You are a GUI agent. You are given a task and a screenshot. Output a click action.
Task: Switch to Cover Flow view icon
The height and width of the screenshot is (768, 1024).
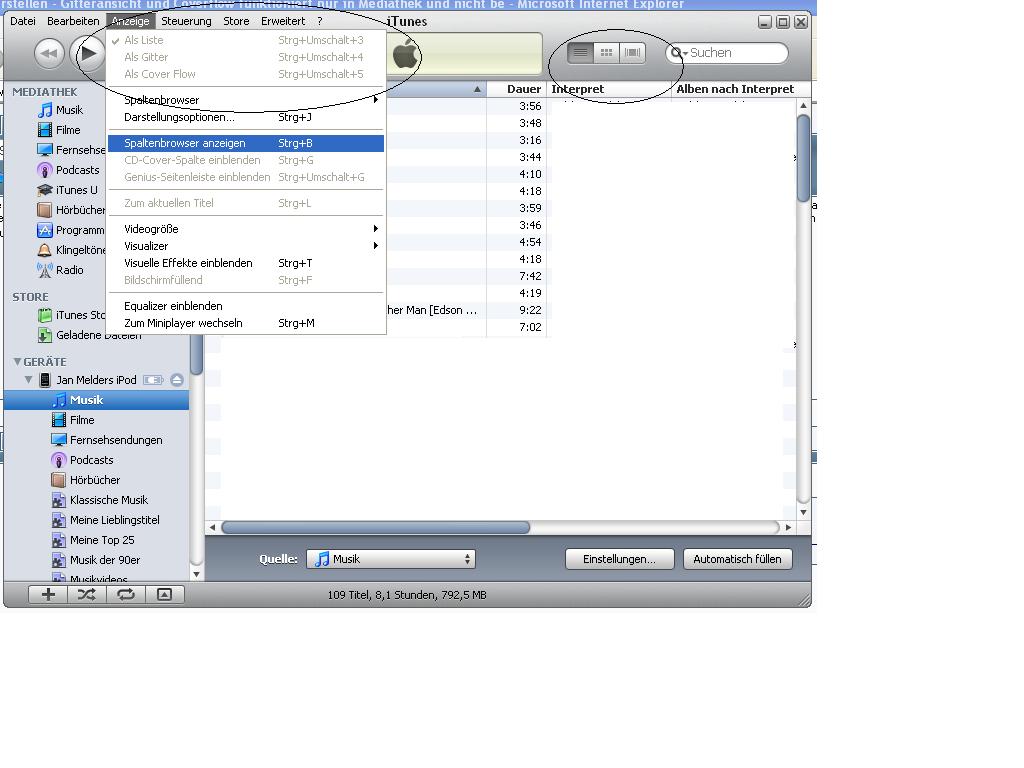(x=632, y=52)
